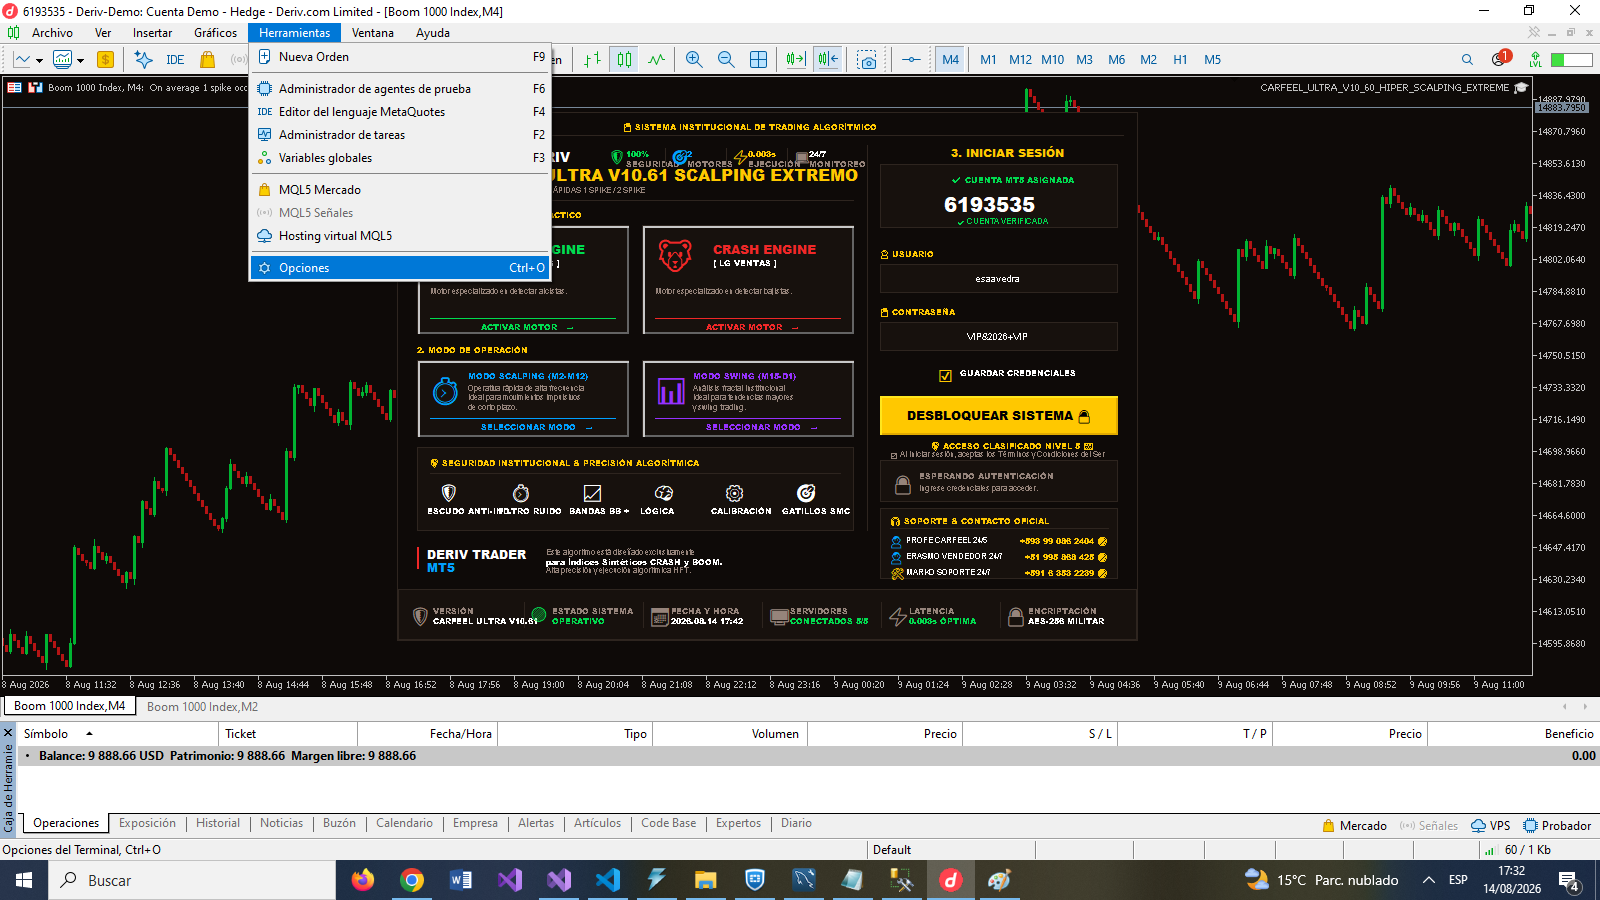Screen dimensions: 1600x900
Task: Click the DESBLOQUEAR SISTEMA button
Action: [998, 416]
